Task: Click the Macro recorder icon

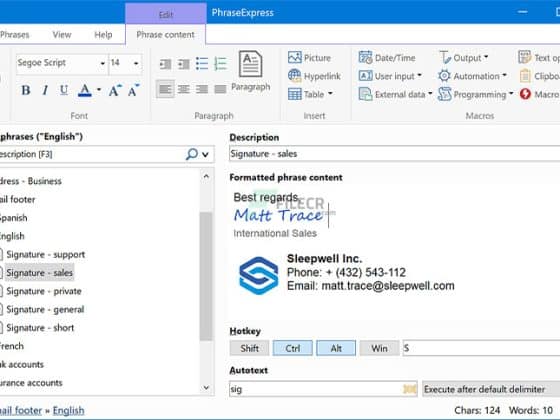Action: tap(525, 94)
